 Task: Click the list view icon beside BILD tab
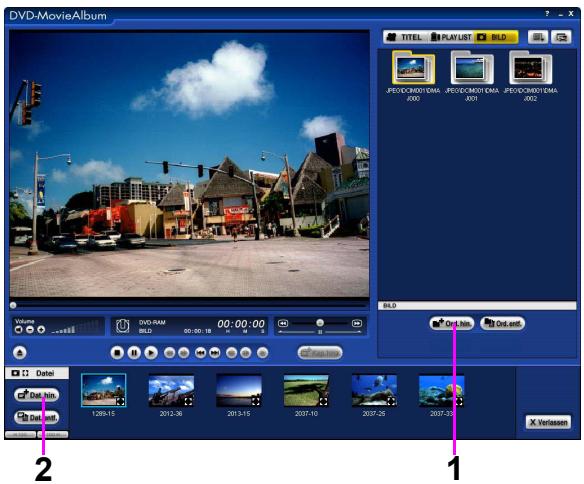538,37
